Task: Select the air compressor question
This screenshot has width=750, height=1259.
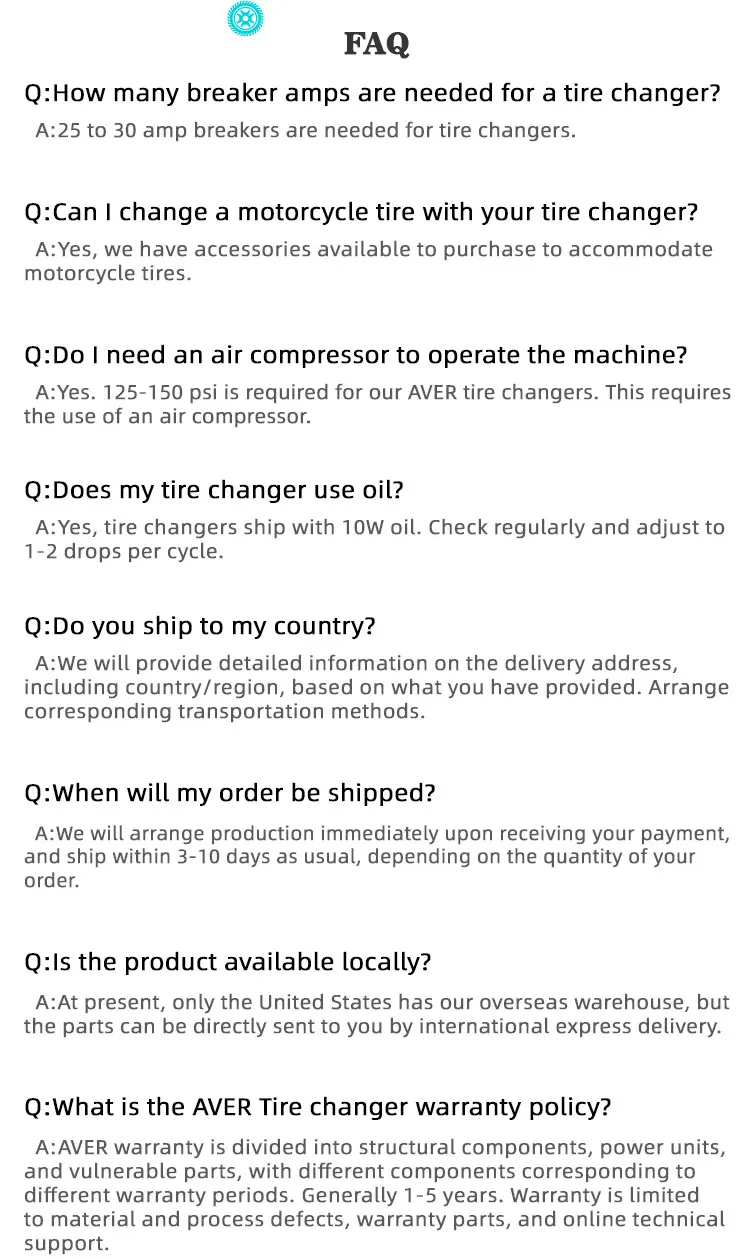Action: [356, 355]
